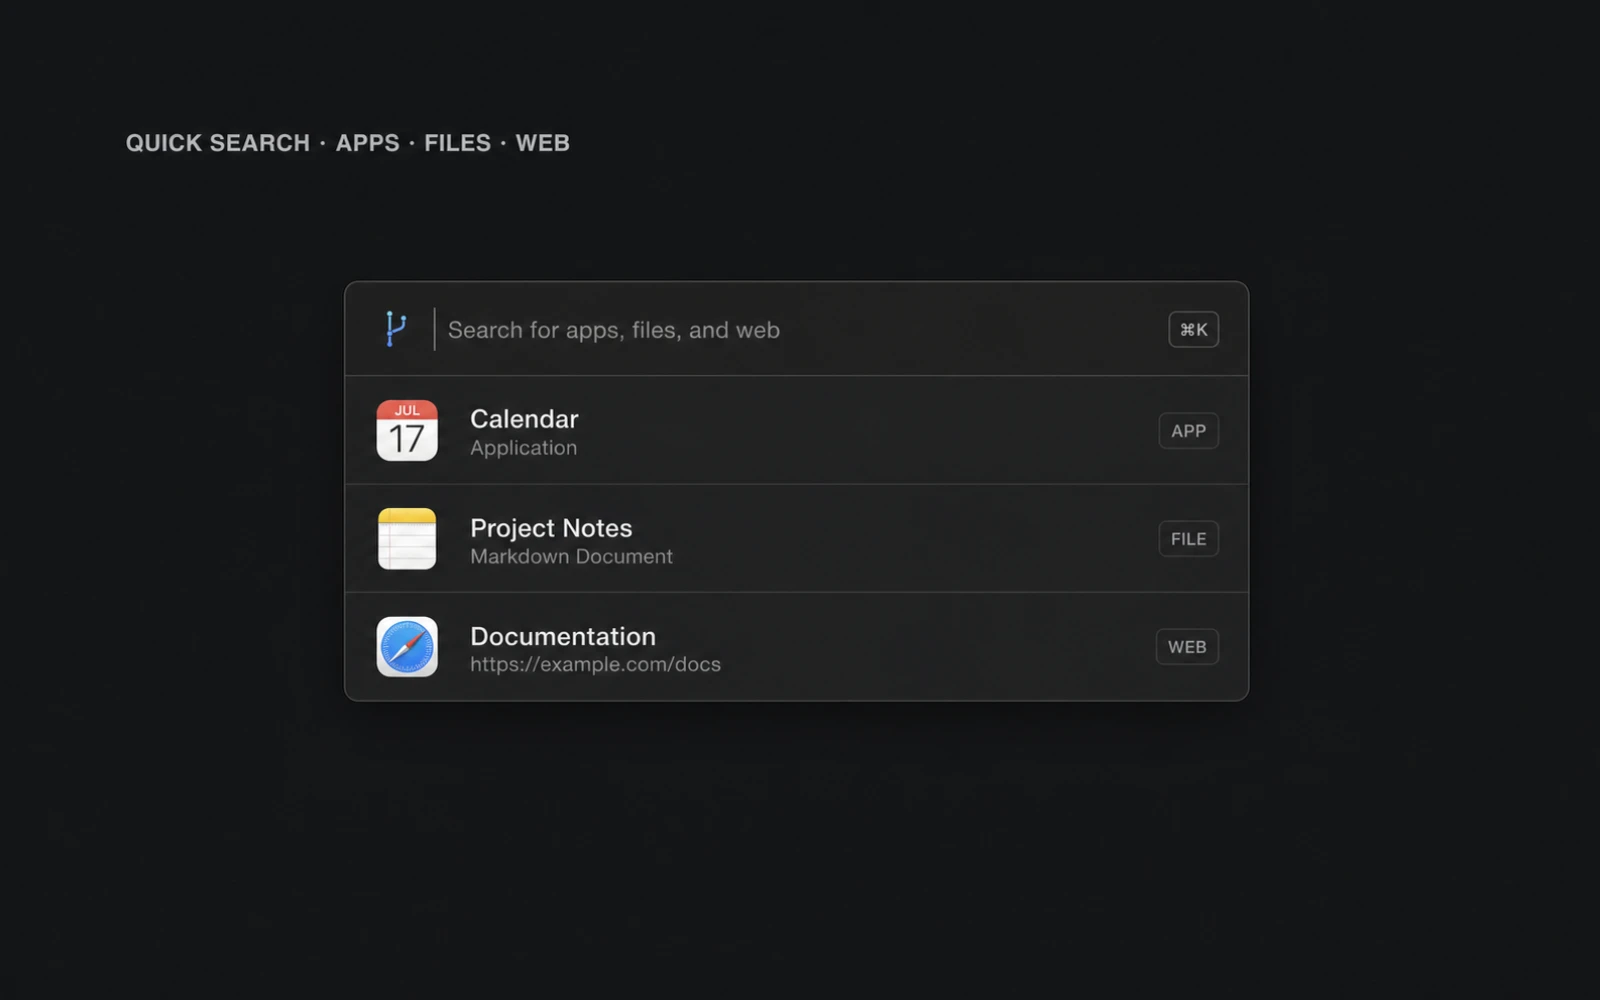Viewport: 1600px width, 1000px height.
Task: Open the Calendar app icon
Action: (x=407, y=430)
